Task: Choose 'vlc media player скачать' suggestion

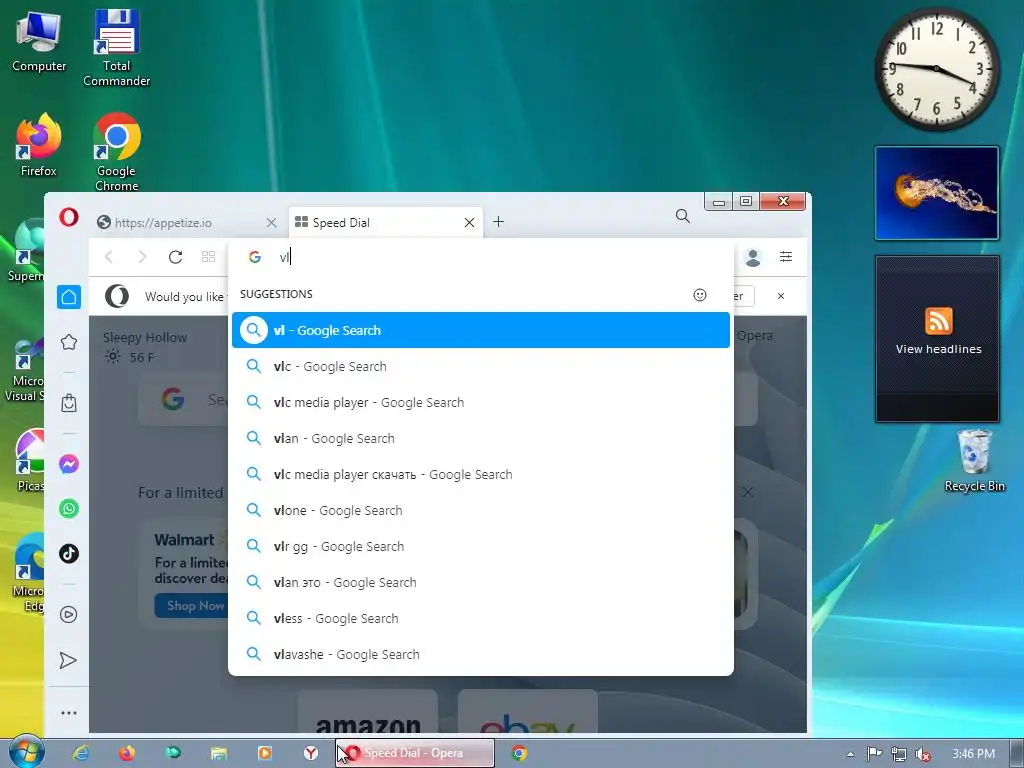Action: click(x=481, y=474)
